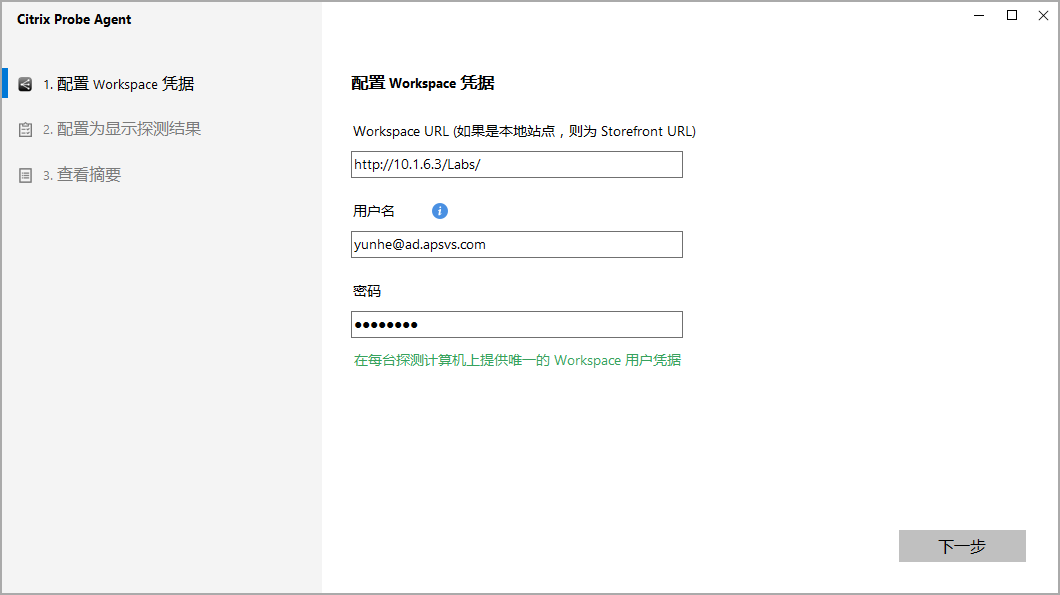
Task: Focus the 用户名 text box
Action: point(516,245)
